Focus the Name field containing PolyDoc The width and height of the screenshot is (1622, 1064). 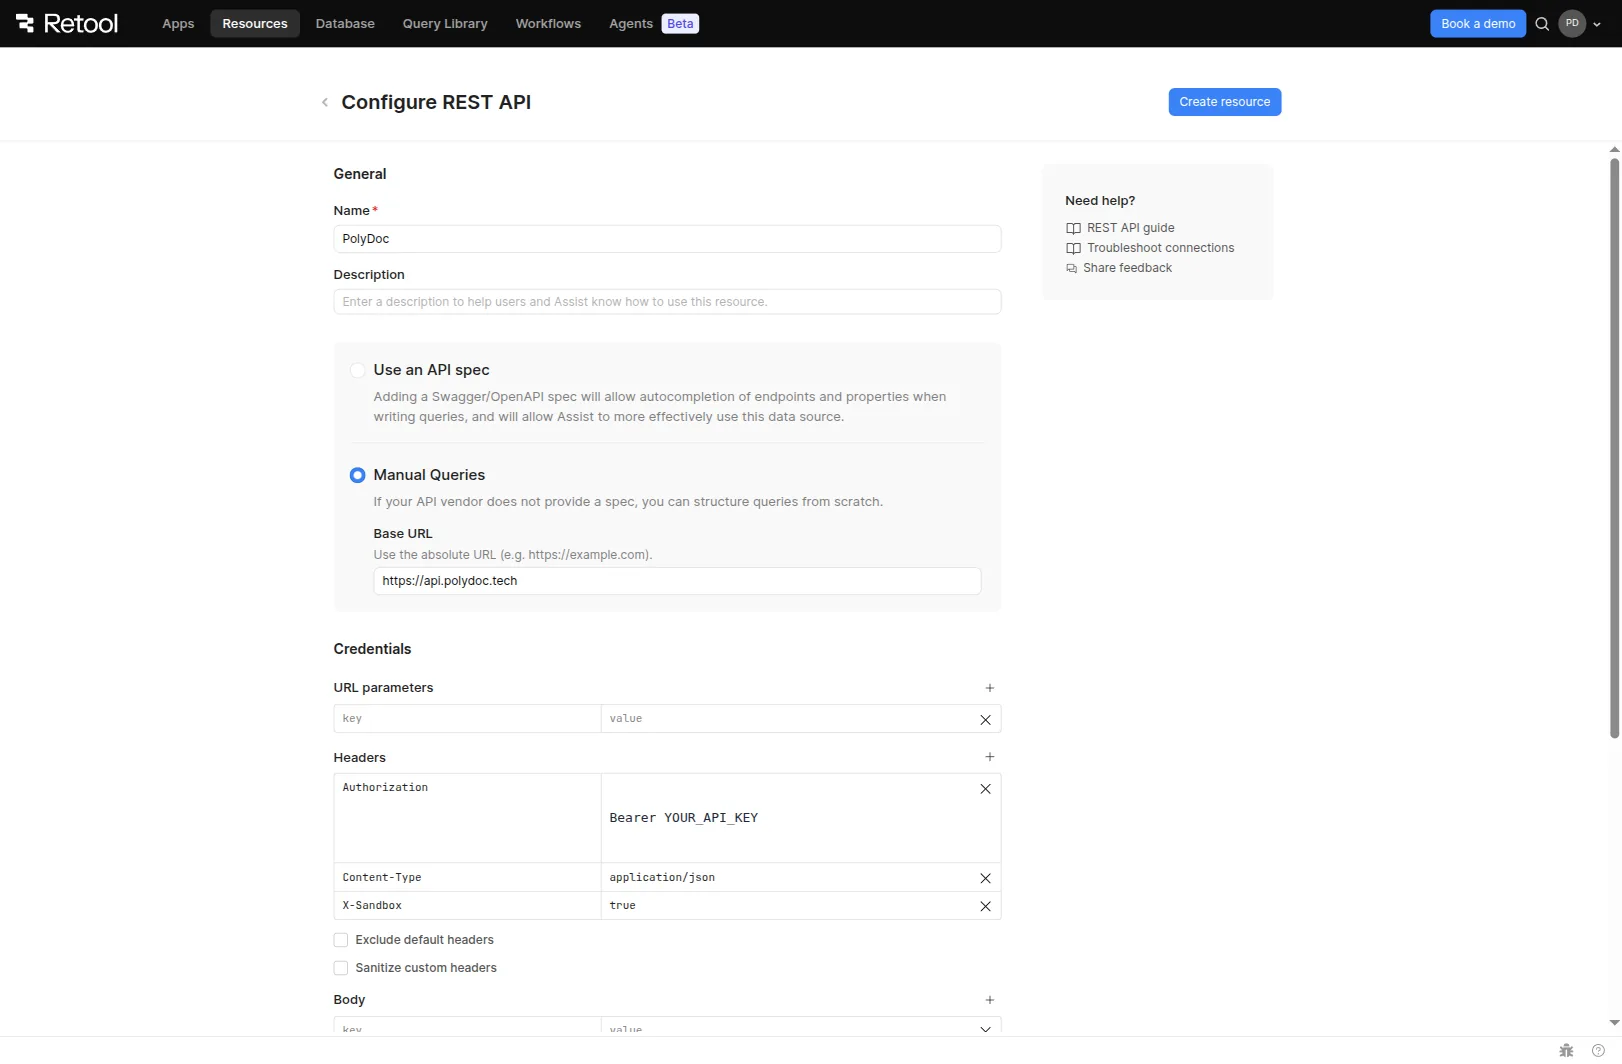point(667,239)
